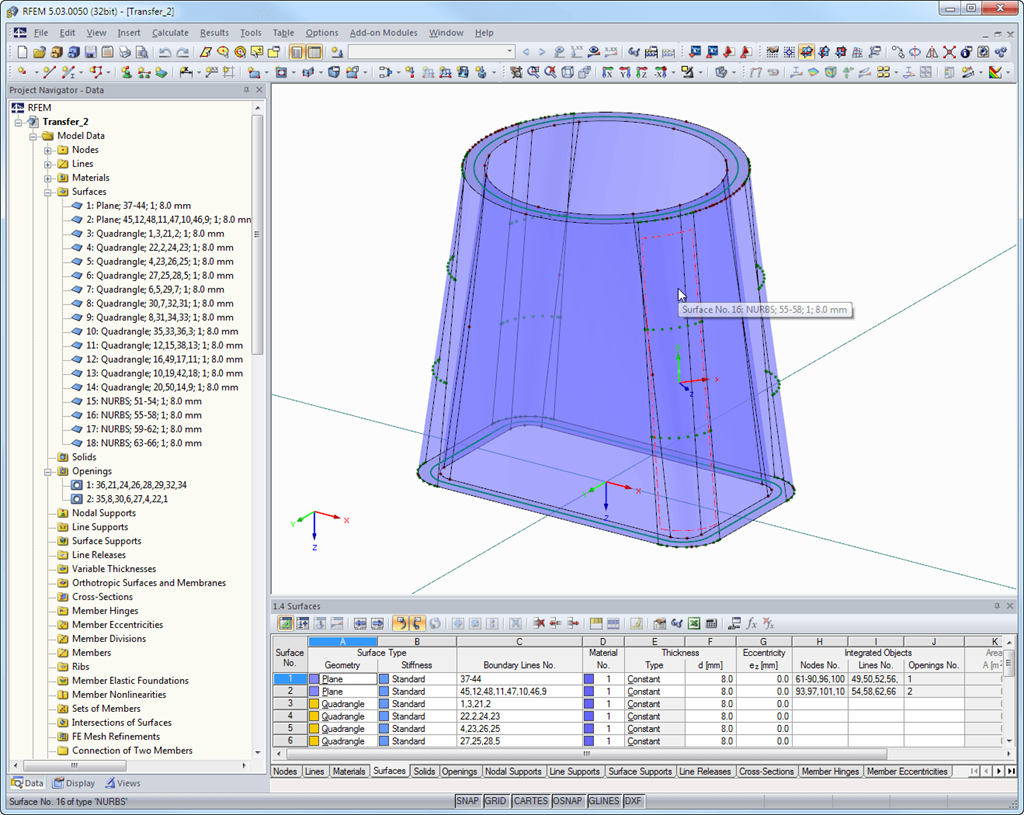Switch to the Display navigator tab

point(75,783)
